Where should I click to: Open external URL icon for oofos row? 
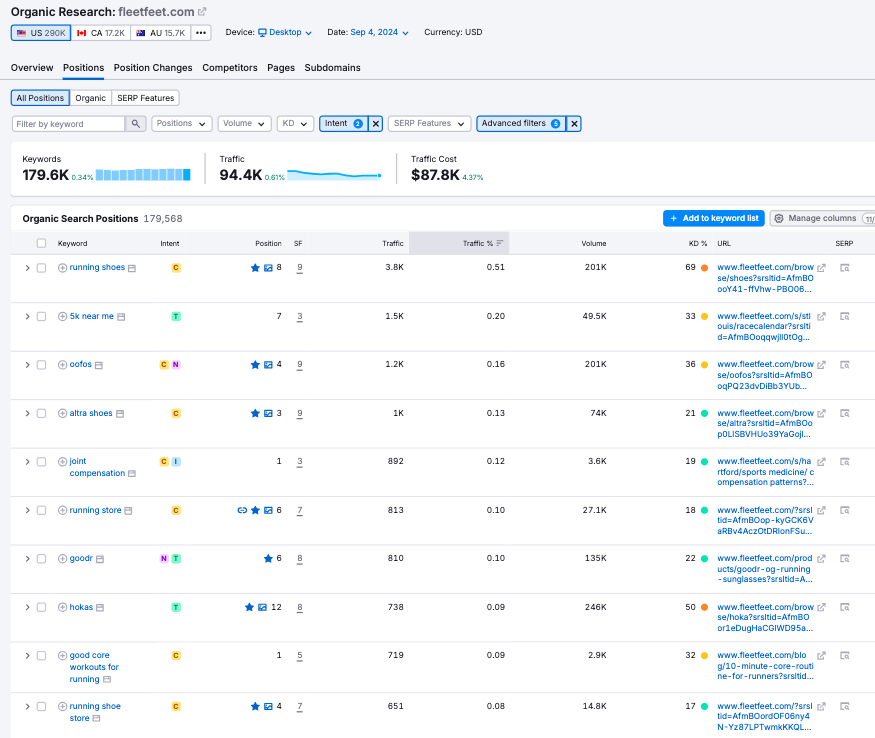822,365
